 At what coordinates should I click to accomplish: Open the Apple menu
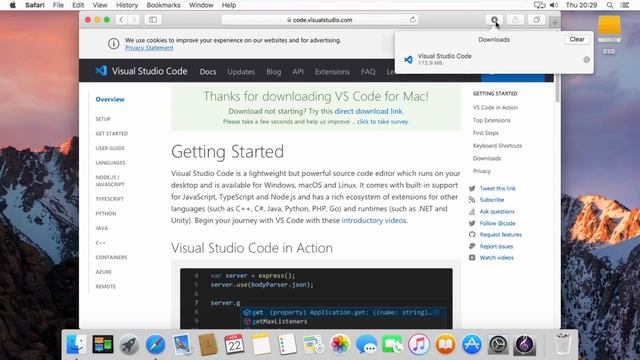(x=13, y=5)
